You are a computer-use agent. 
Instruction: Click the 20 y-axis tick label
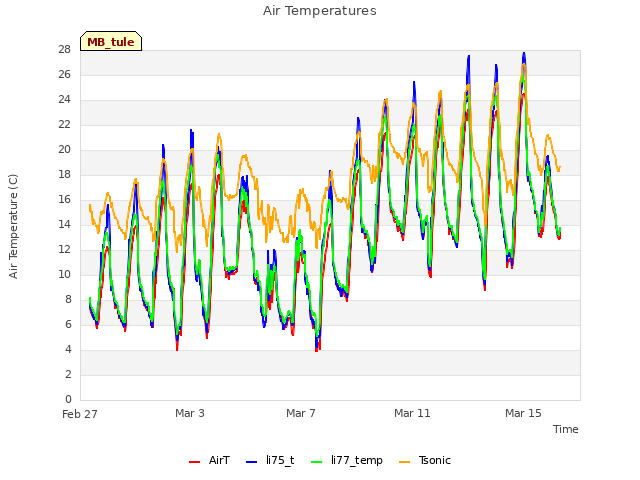(64, 149)
